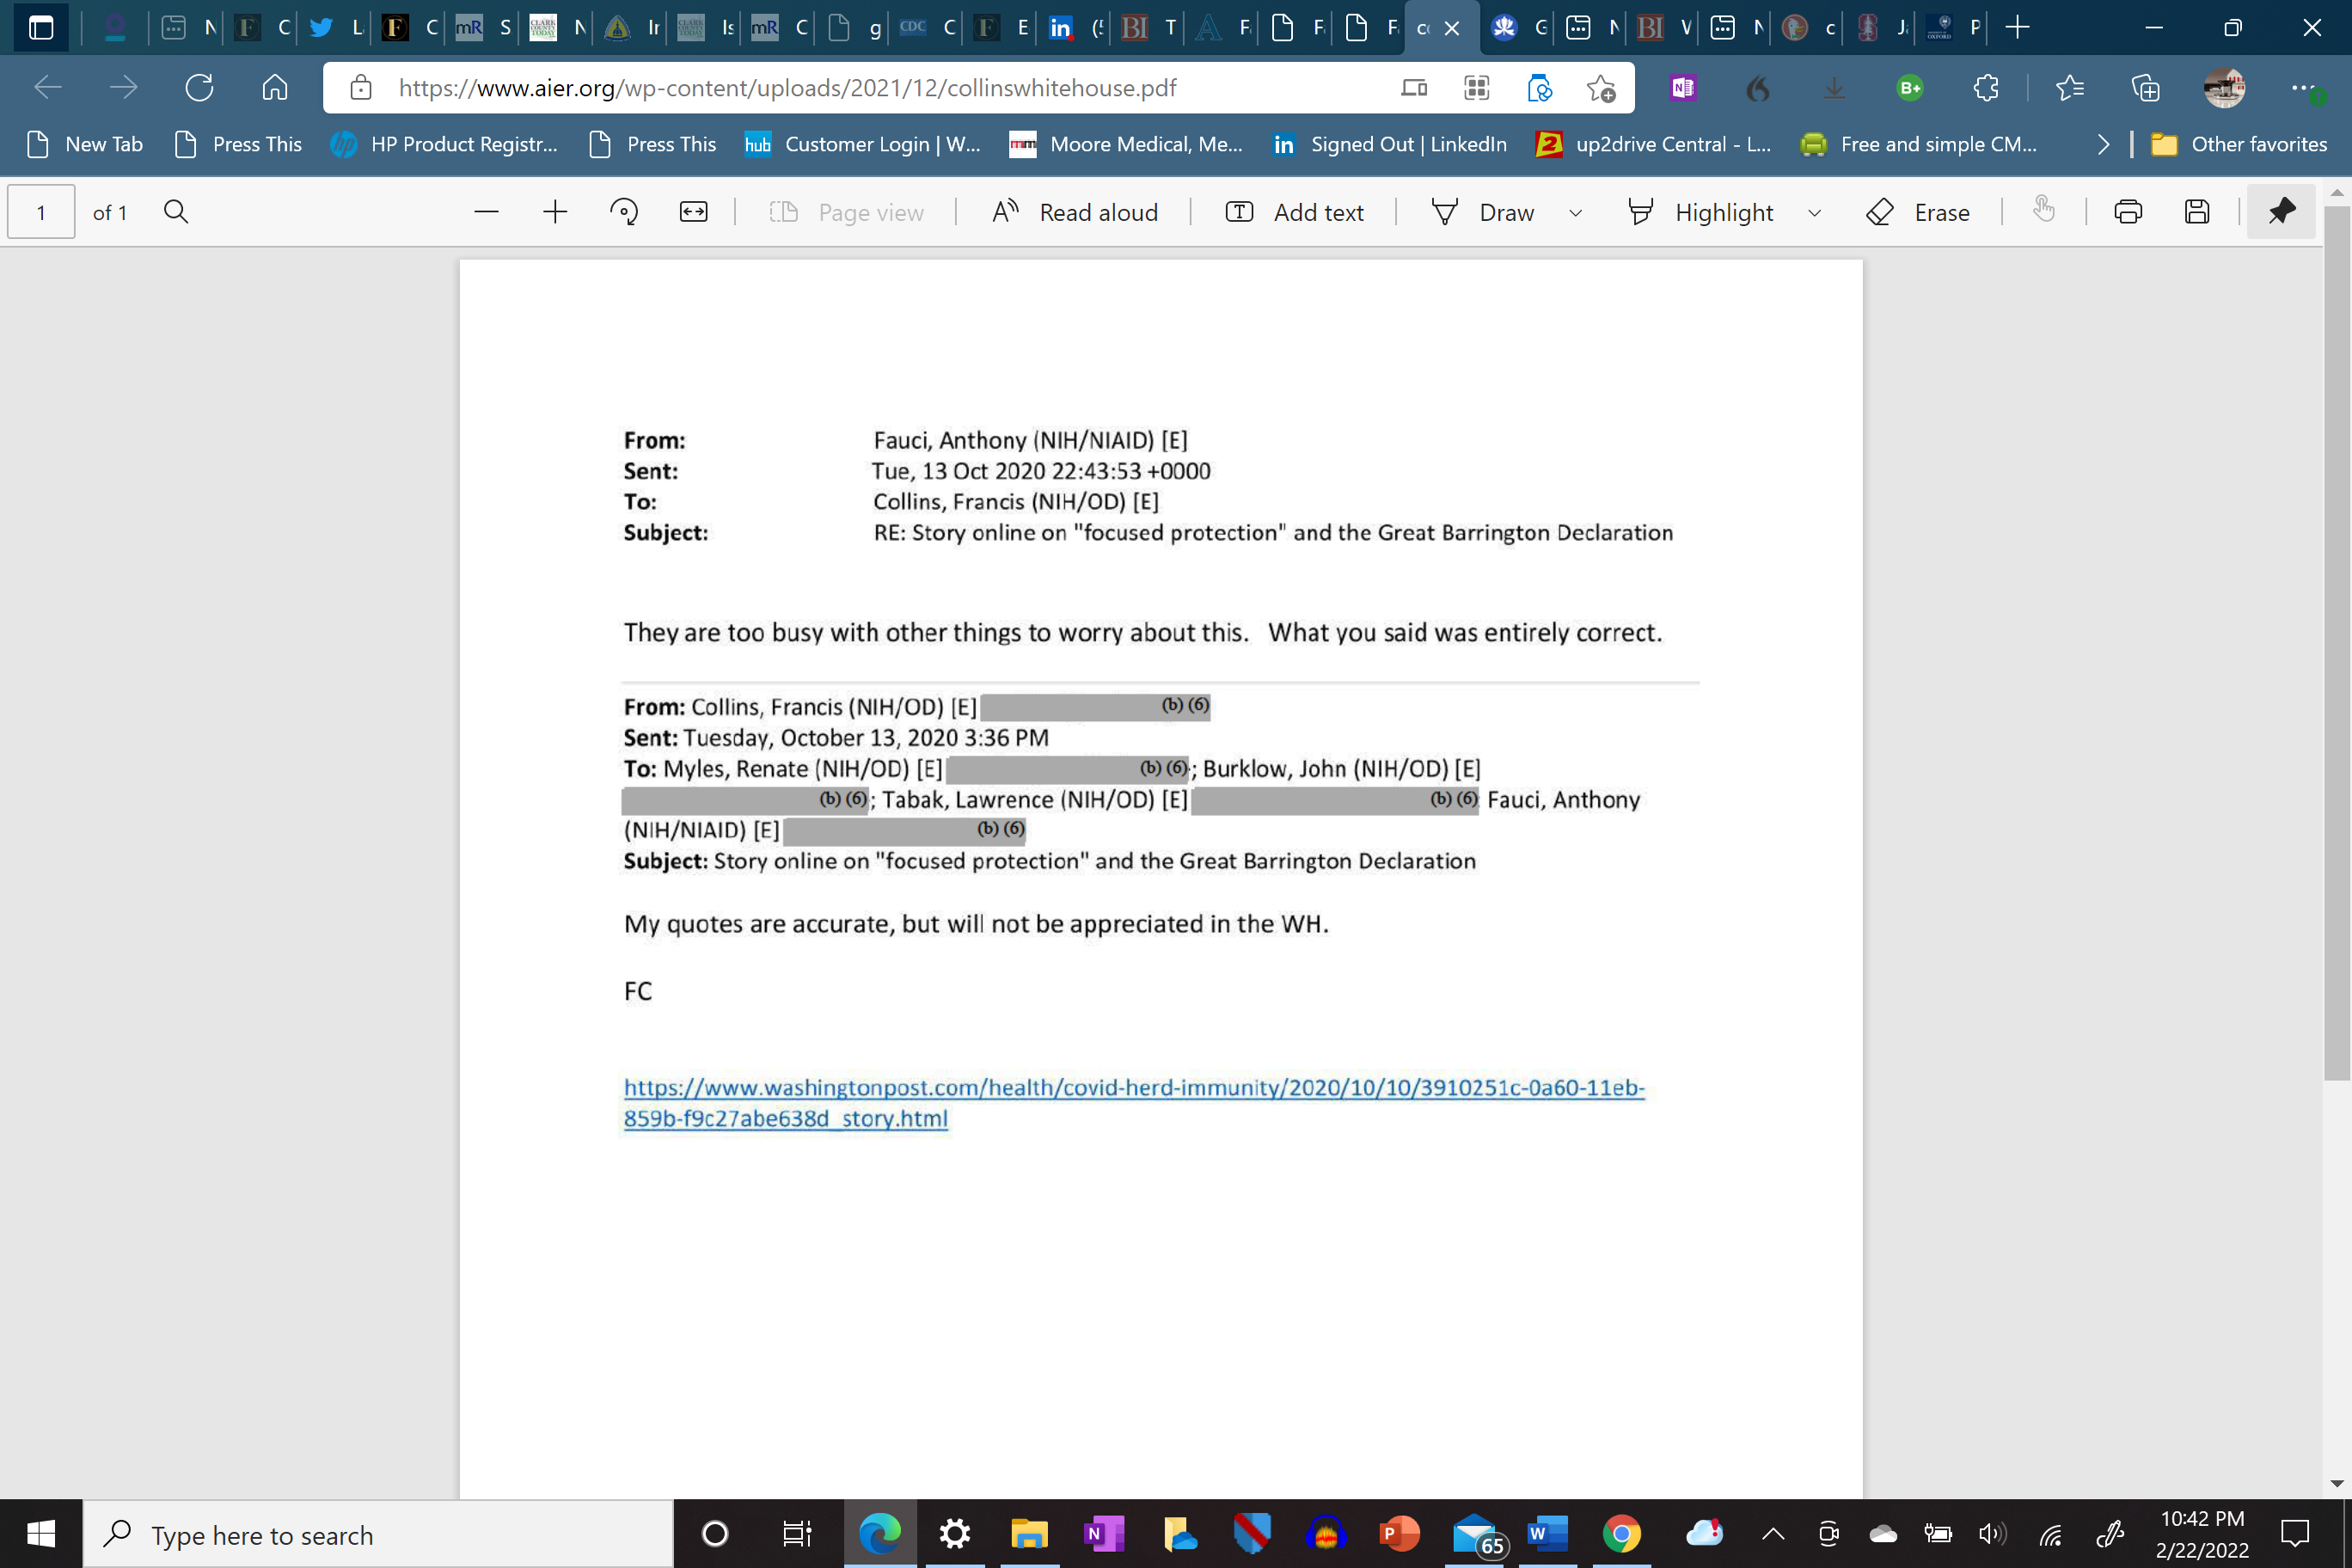The image size is (2352, 1568).
Task: Expand the favorites bar overflow chevron
Action: click(2103, 144)
